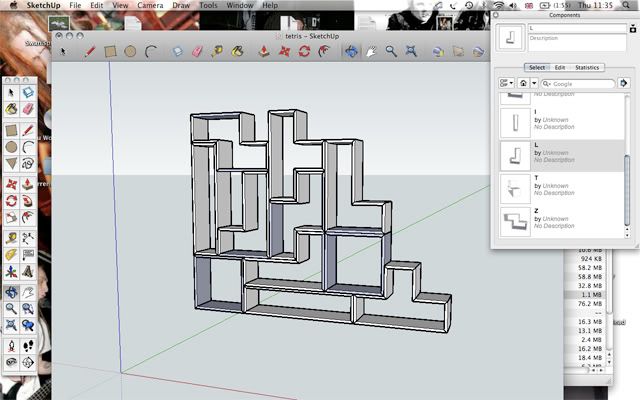
Task: Click the In Model home button
Action: (x=523, y=83)
